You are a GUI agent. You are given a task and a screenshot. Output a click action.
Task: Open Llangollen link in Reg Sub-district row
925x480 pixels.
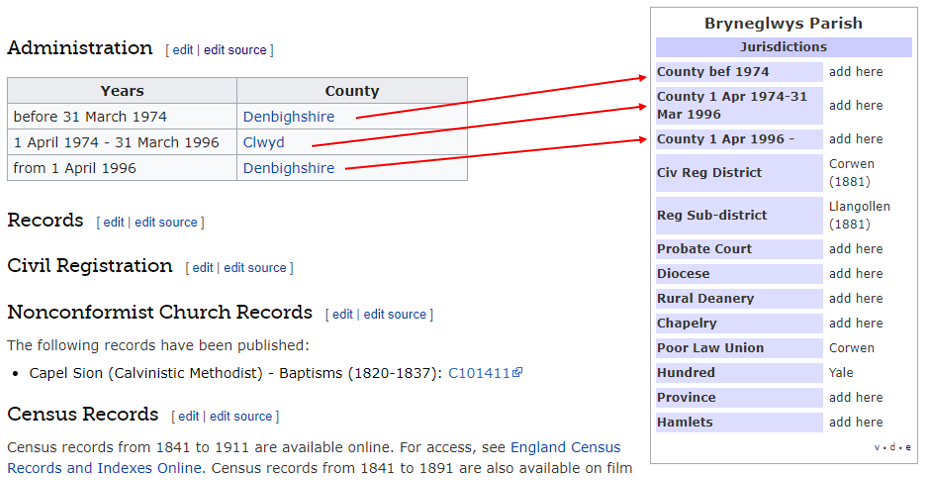(859, 206)
